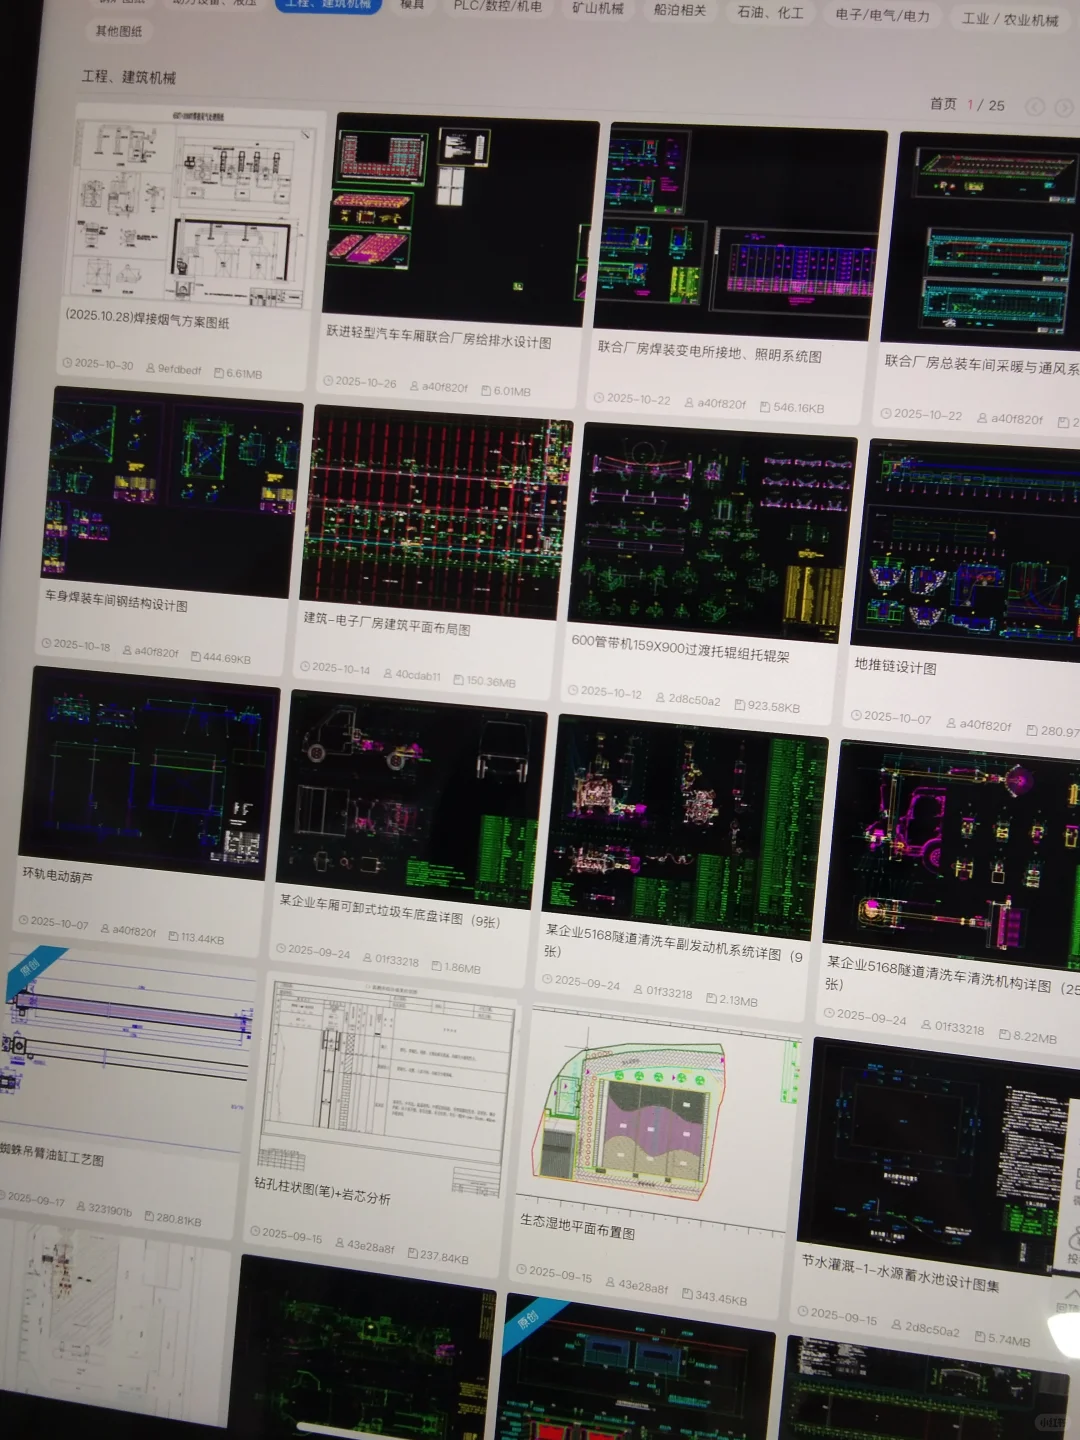Viewport: 1080px width, 1440px height.
Task: Select the 电子/电气/电力 category tab
Action: [882, 16]
